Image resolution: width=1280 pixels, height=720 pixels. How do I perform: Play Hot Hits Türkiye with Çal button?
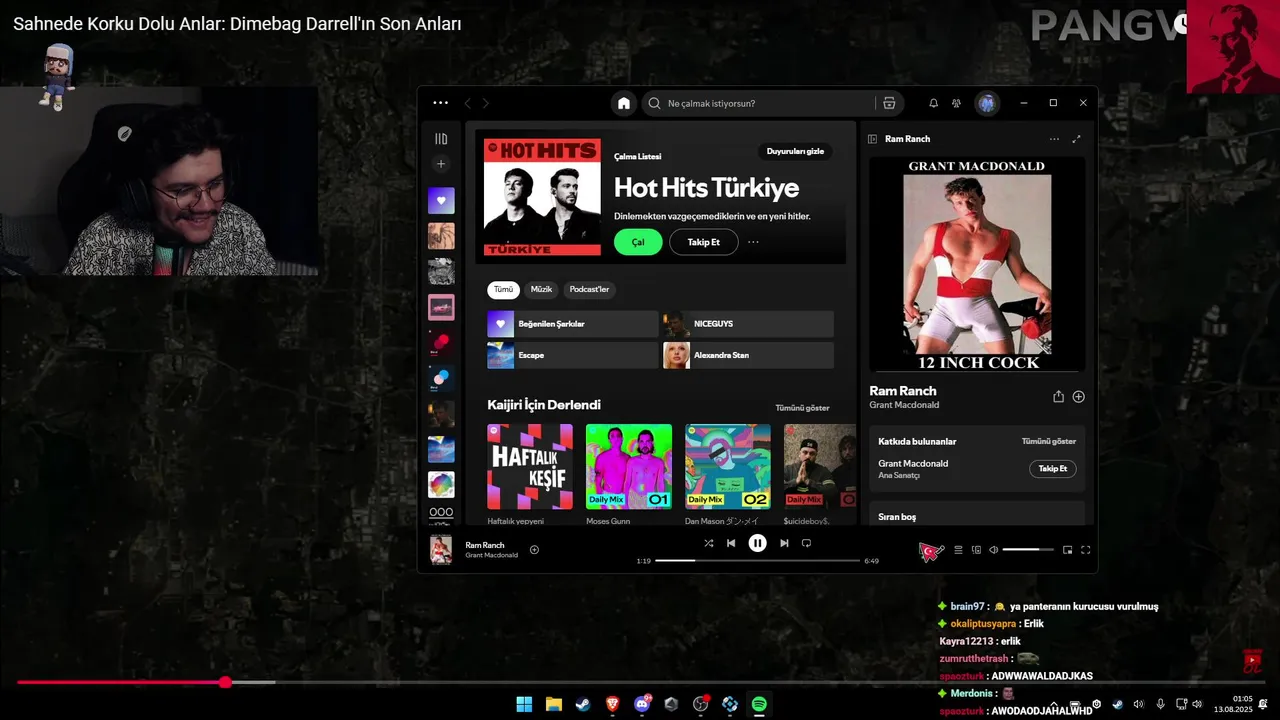pos(638,242)
